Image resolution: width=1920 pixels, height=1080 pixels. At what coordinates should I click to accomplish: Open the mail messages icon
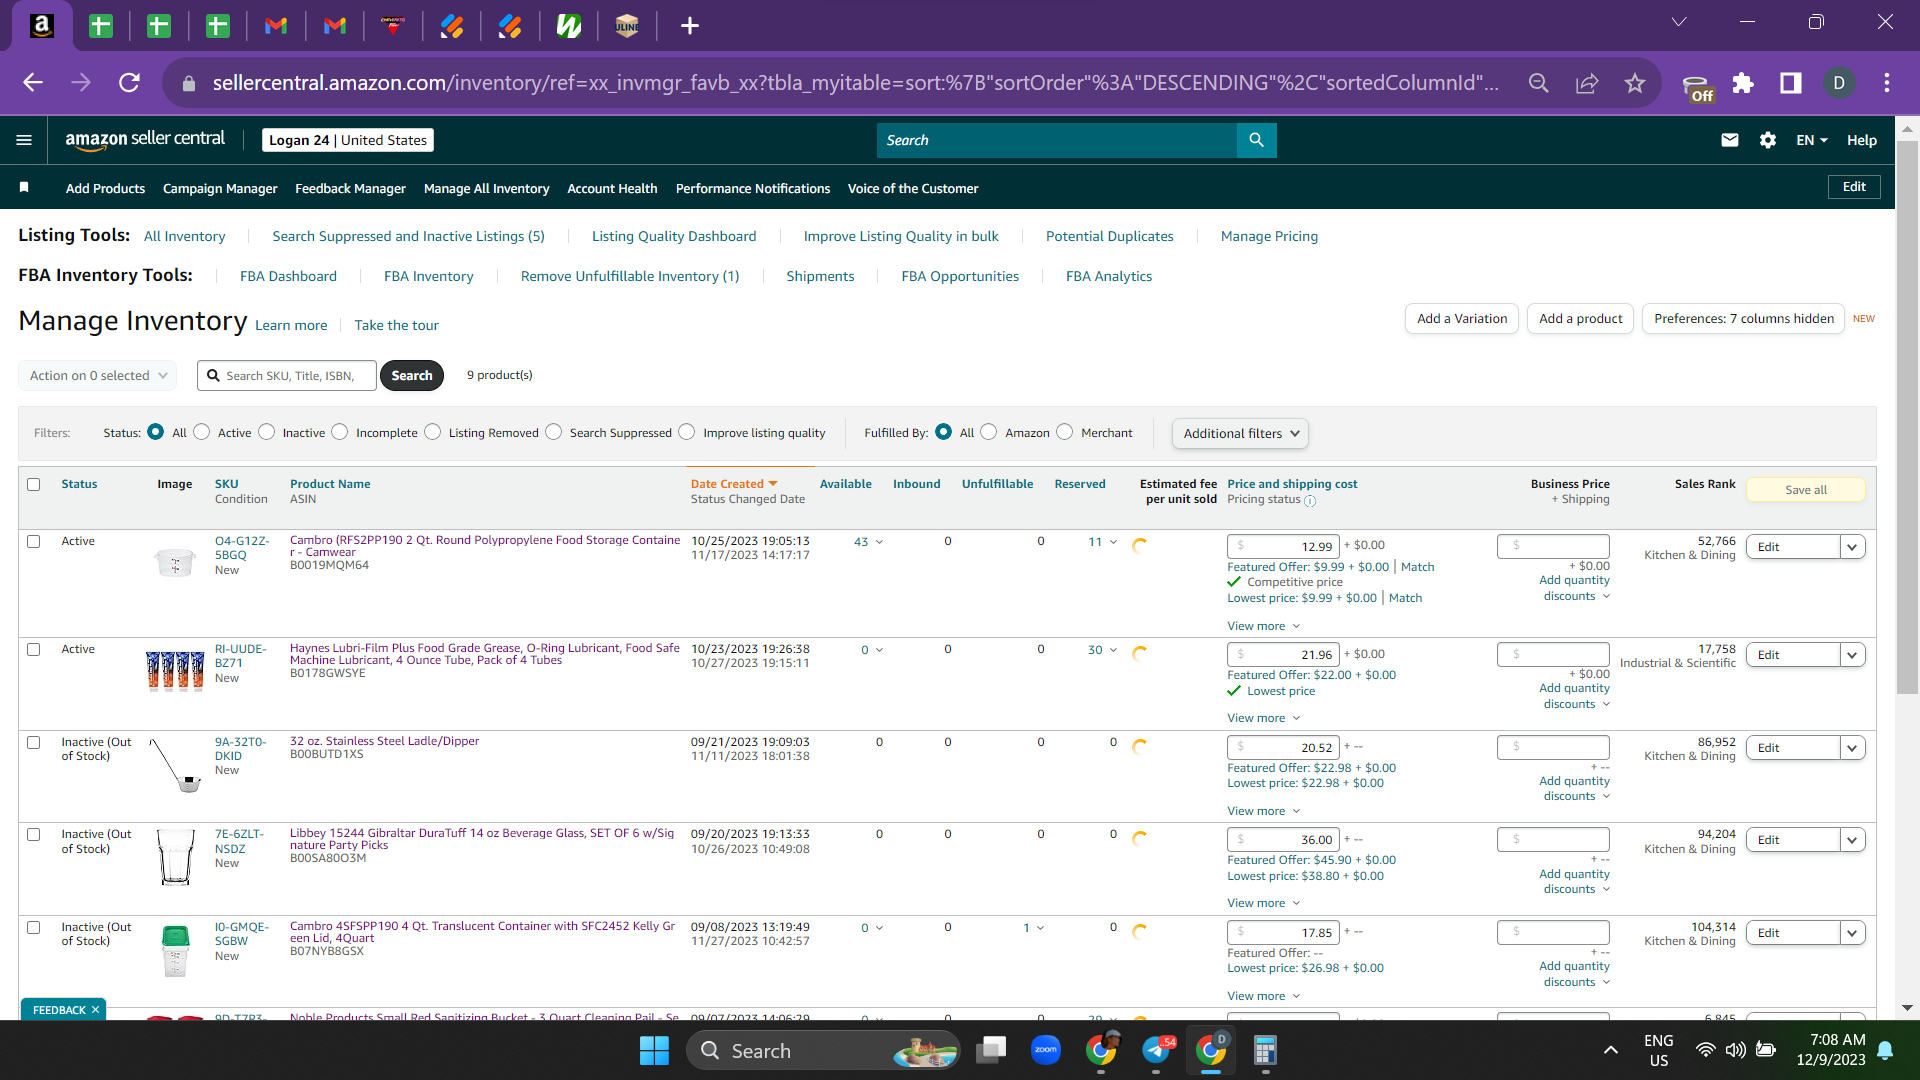pyautogui.click(x=1730, y=140)
